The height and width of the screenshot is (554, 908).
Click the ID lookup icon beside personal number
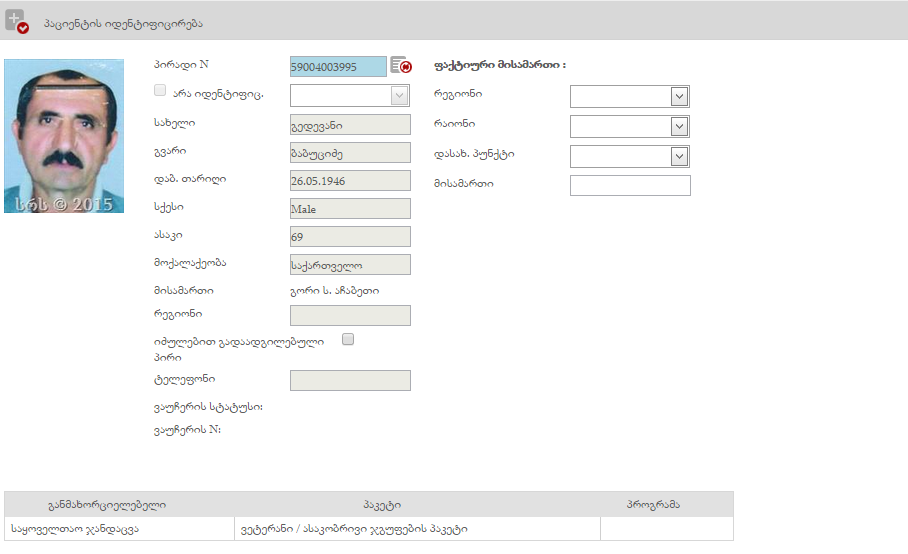[x=401, y=66]
